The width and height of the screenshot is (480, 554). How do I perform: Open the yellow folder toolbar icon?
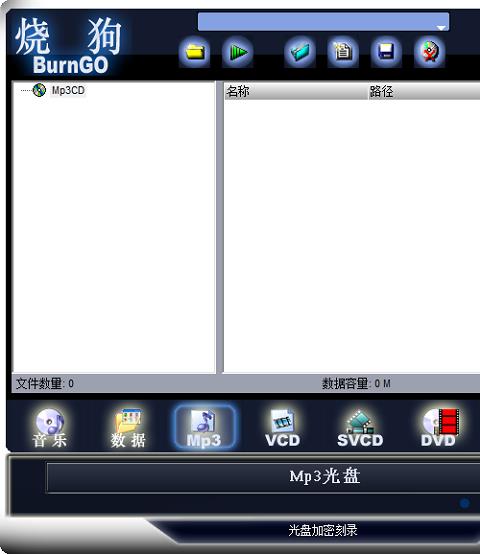point(195,52)
